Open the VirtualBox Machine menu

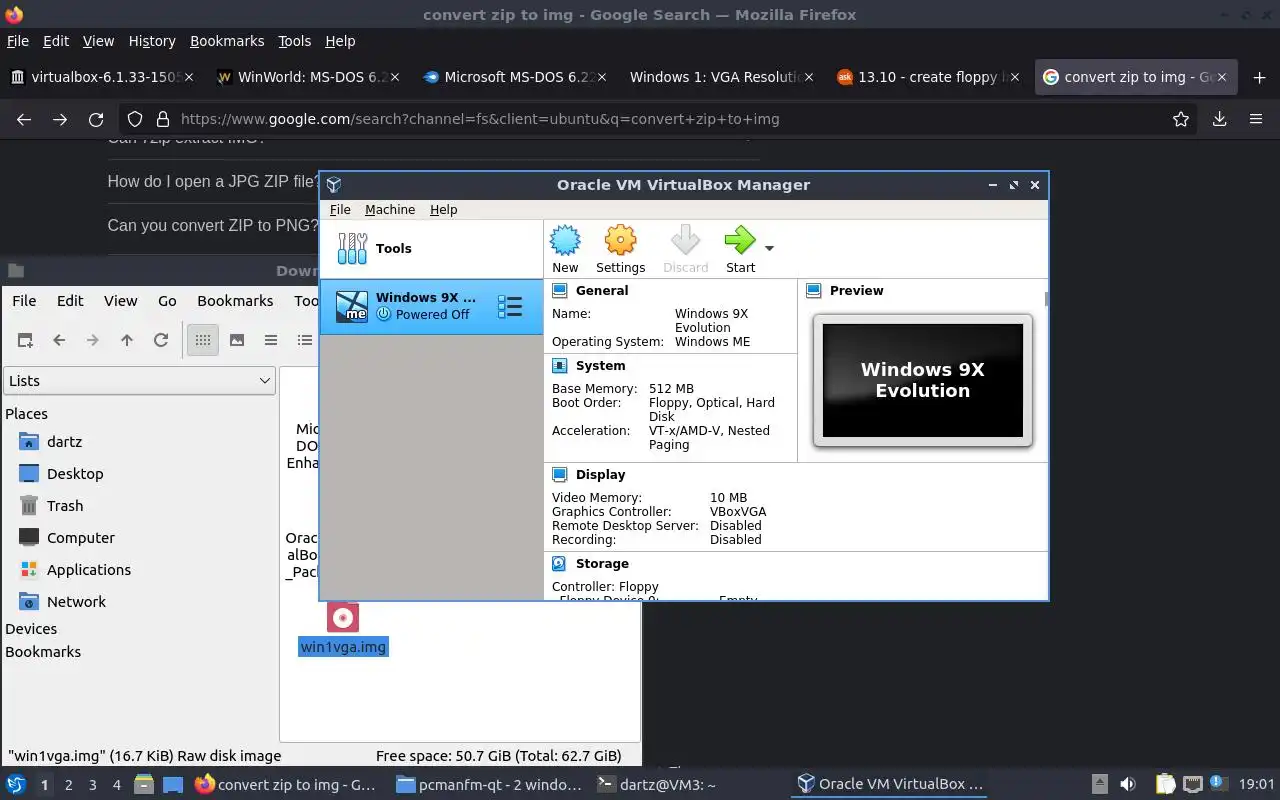[x=390, y=209]
